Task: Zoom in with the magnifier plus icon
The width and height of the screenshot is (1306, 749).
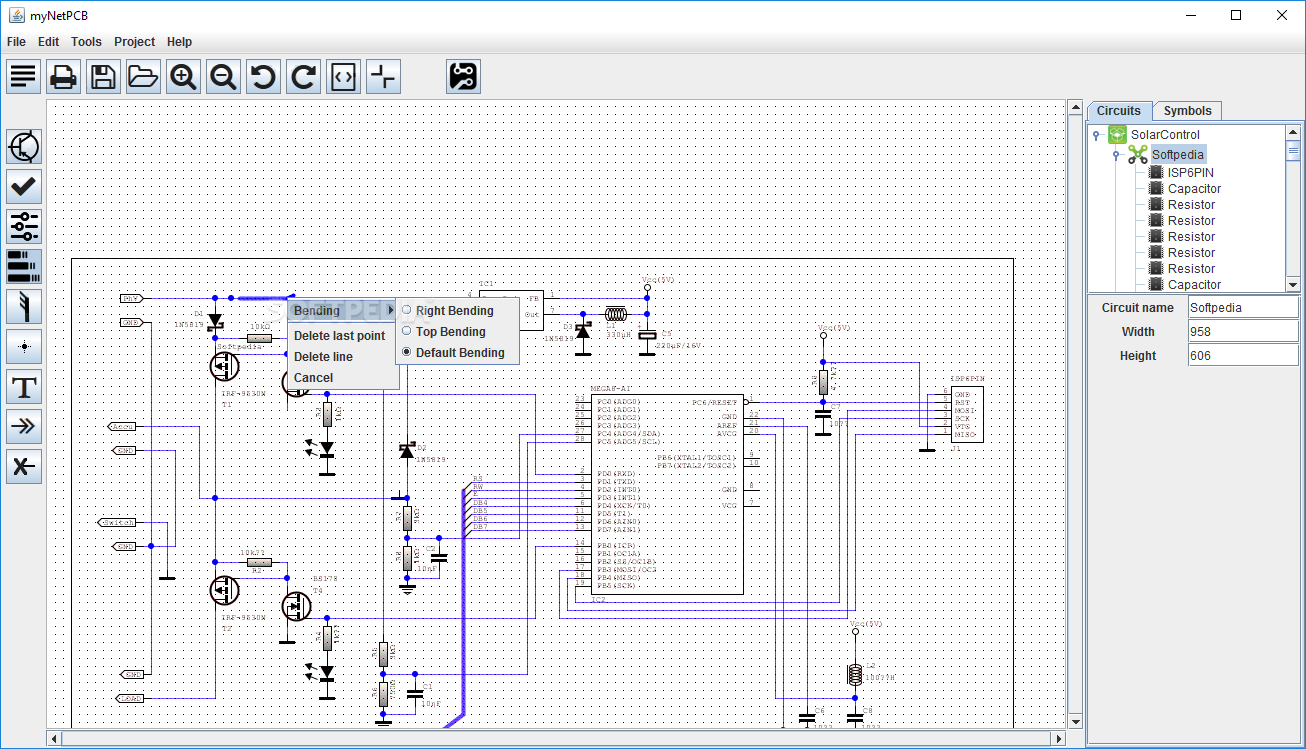Action: coord(183,76)
